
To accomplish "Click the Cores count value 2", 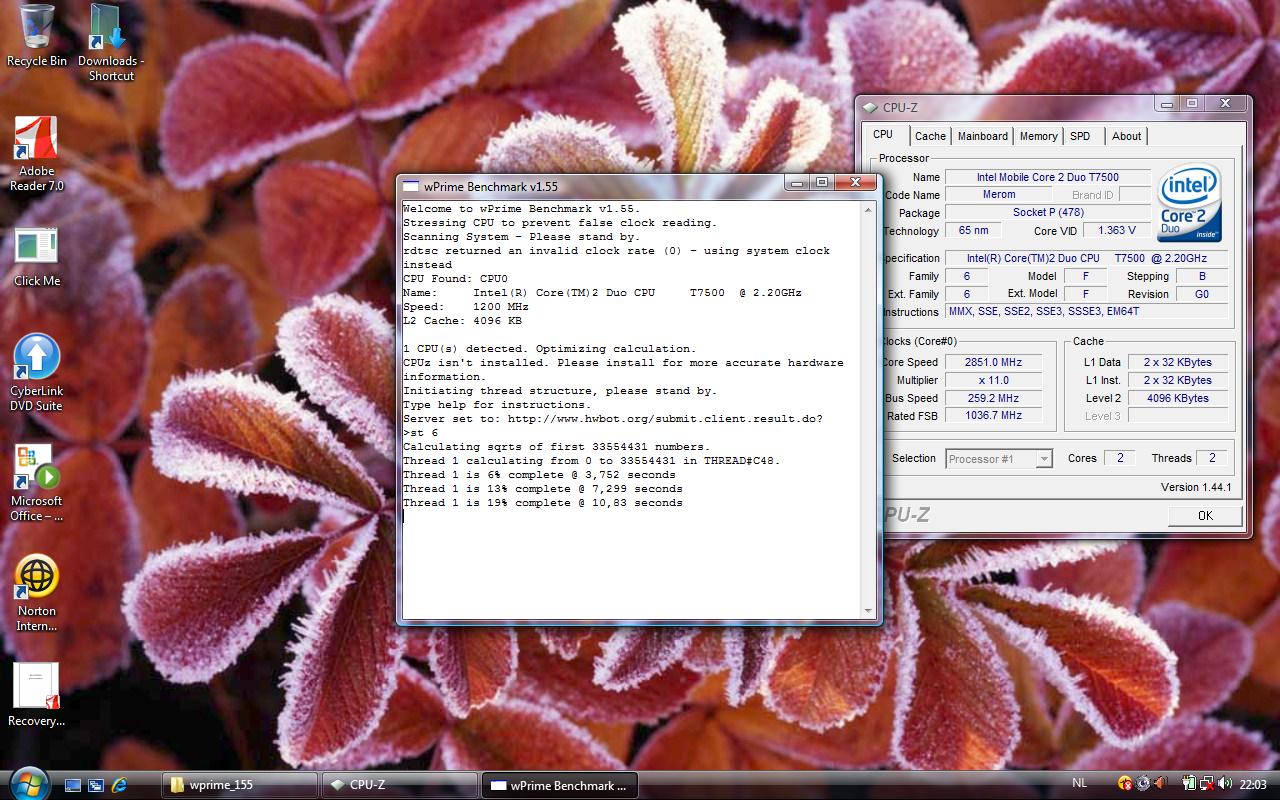I will pos(1119,458).
